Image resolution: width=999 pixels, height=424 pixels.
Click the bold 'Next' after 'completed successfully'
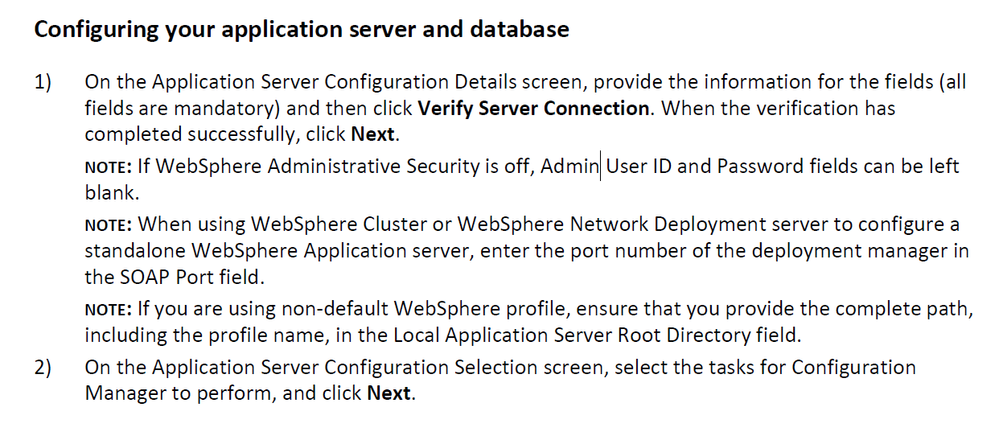pyautogui.click(x=374, y=135)
